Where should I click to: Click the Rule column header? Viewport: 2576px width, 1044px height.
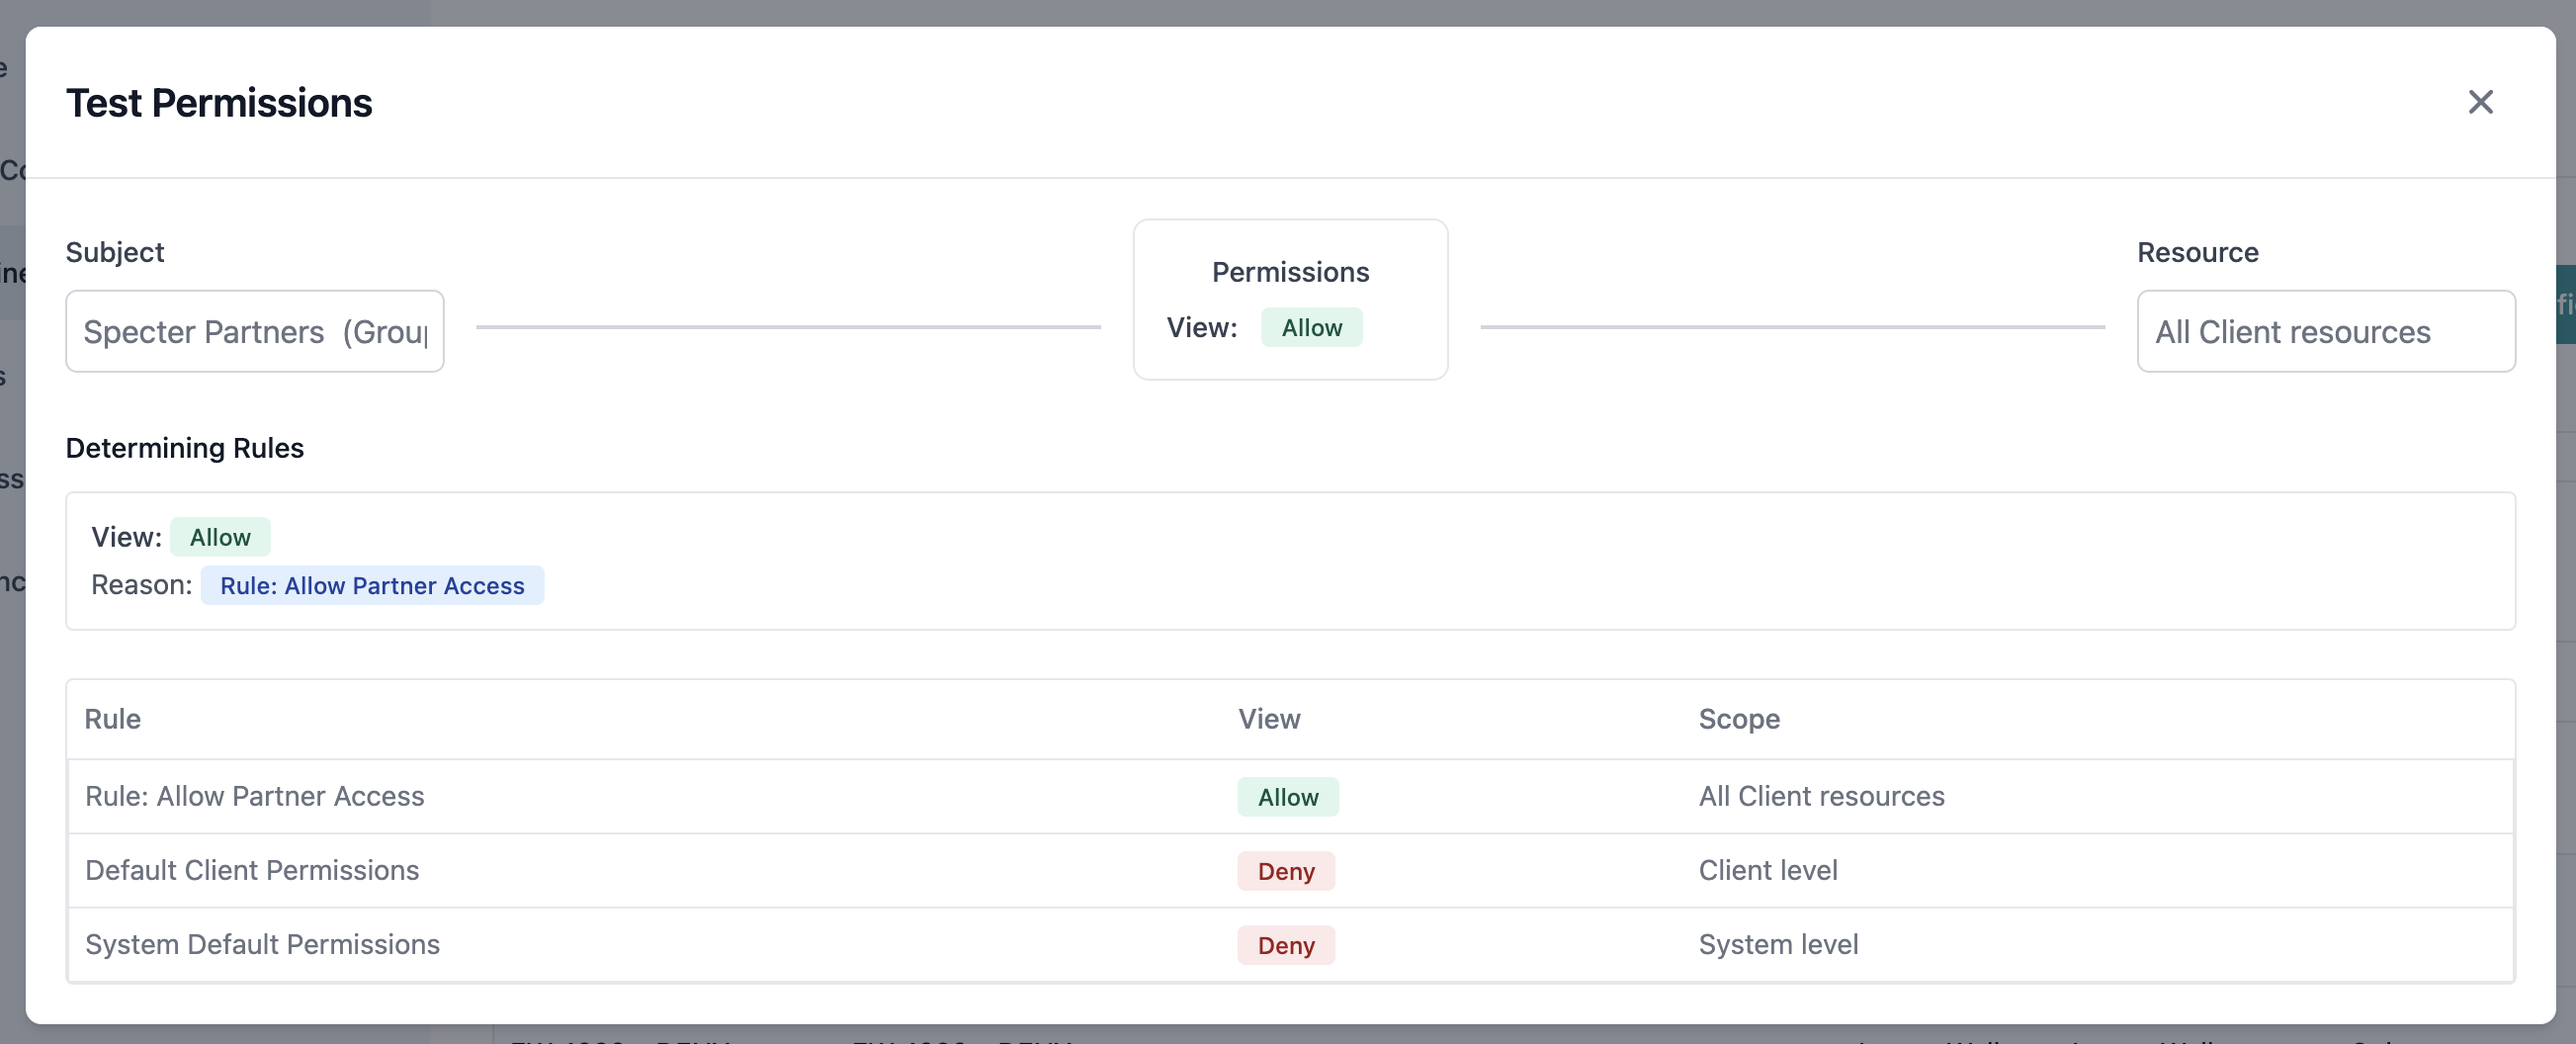click(x=112, y=719)
